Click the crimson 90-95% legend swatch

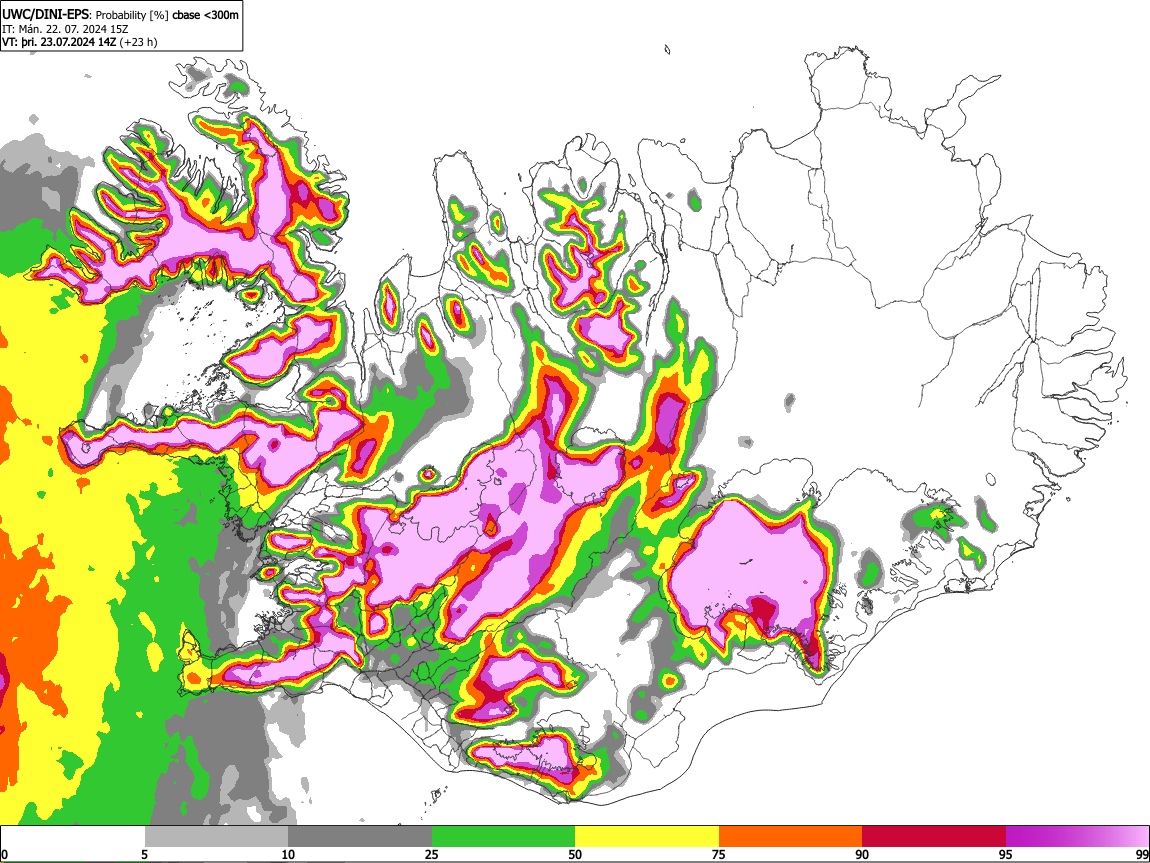(x=934, y=837)
